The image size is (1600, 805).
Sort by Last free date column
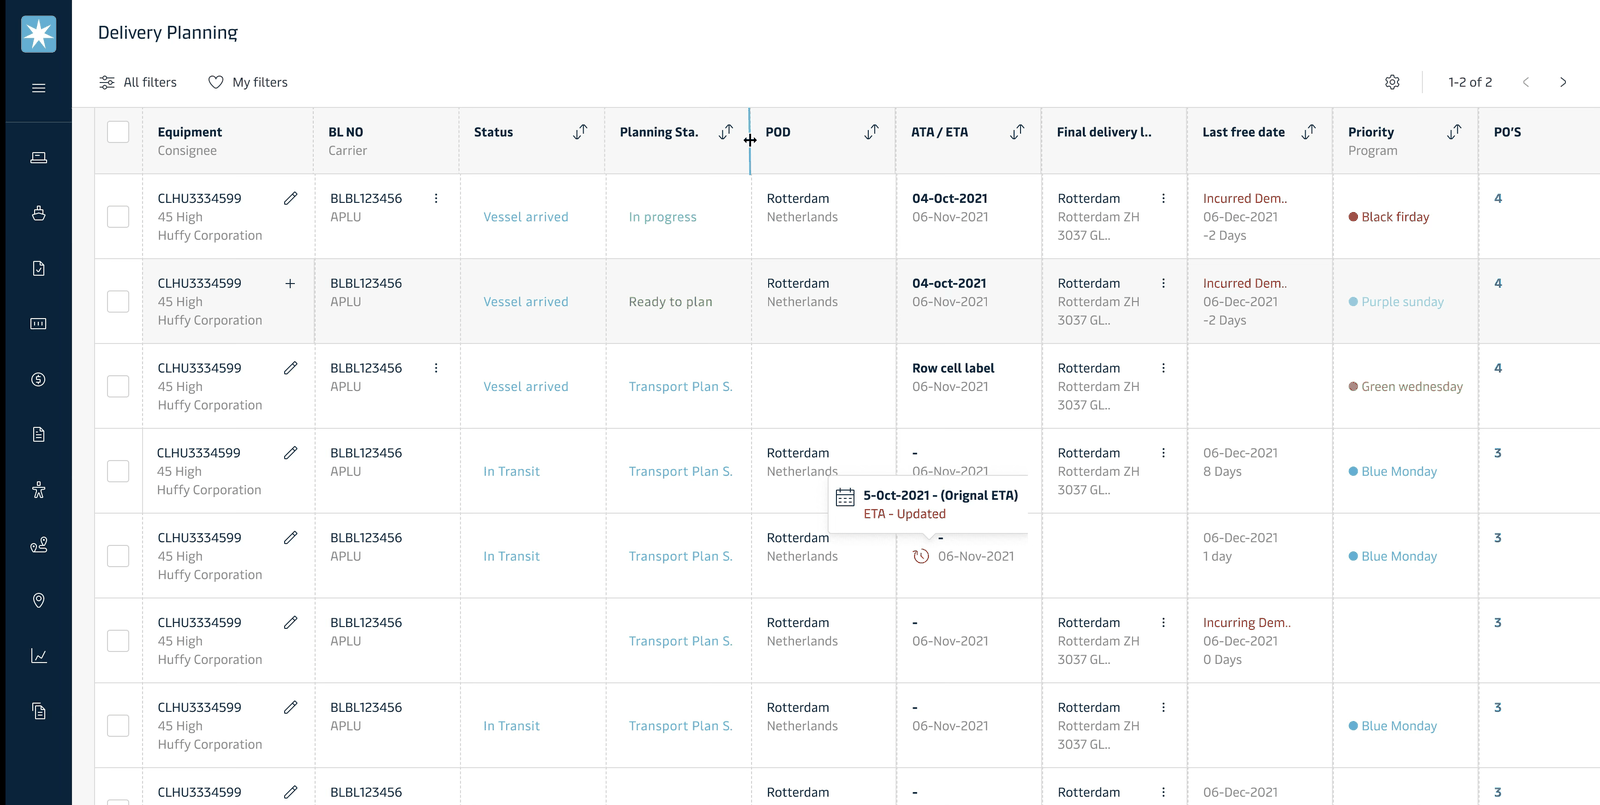coord(1308,132)
